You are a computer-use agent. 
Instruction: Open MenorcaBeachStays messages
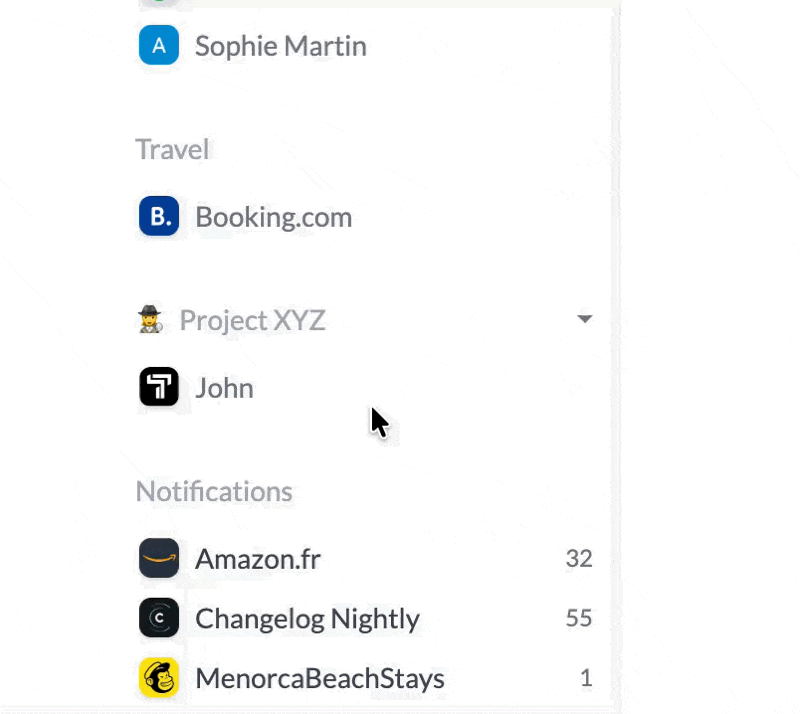click(x=319, y=678)
